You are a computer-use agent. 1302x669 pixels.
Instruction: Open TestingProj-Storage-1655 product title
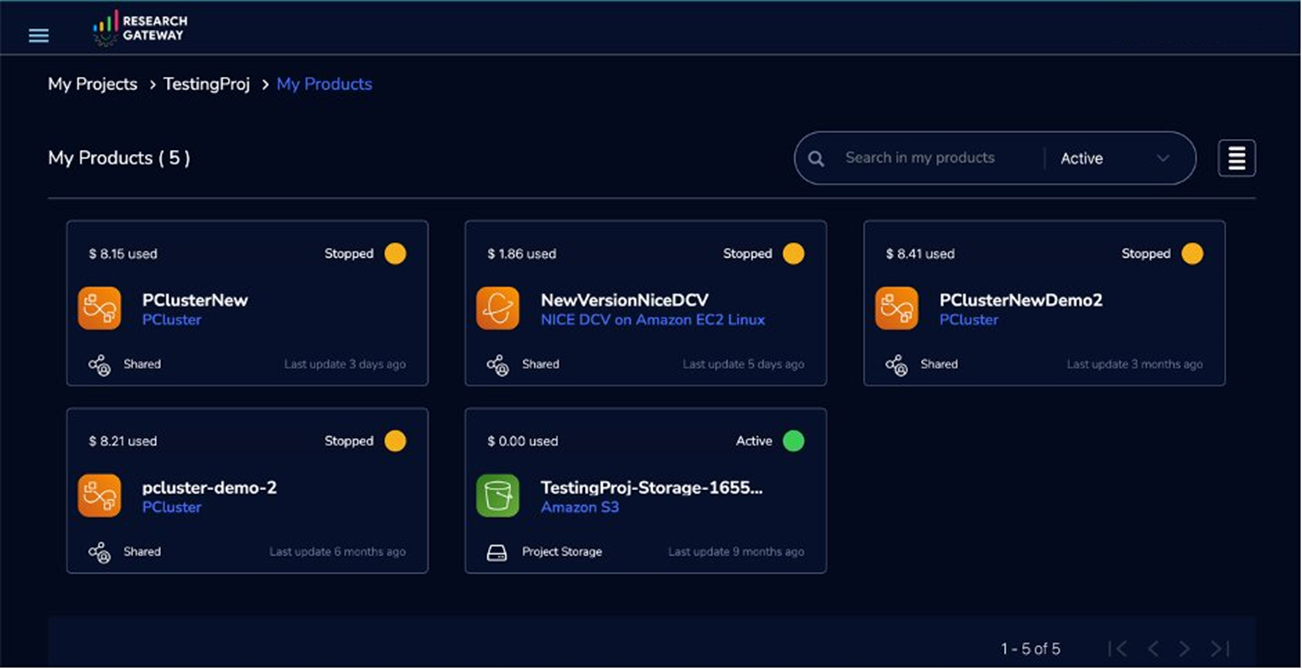coord(652,488)
